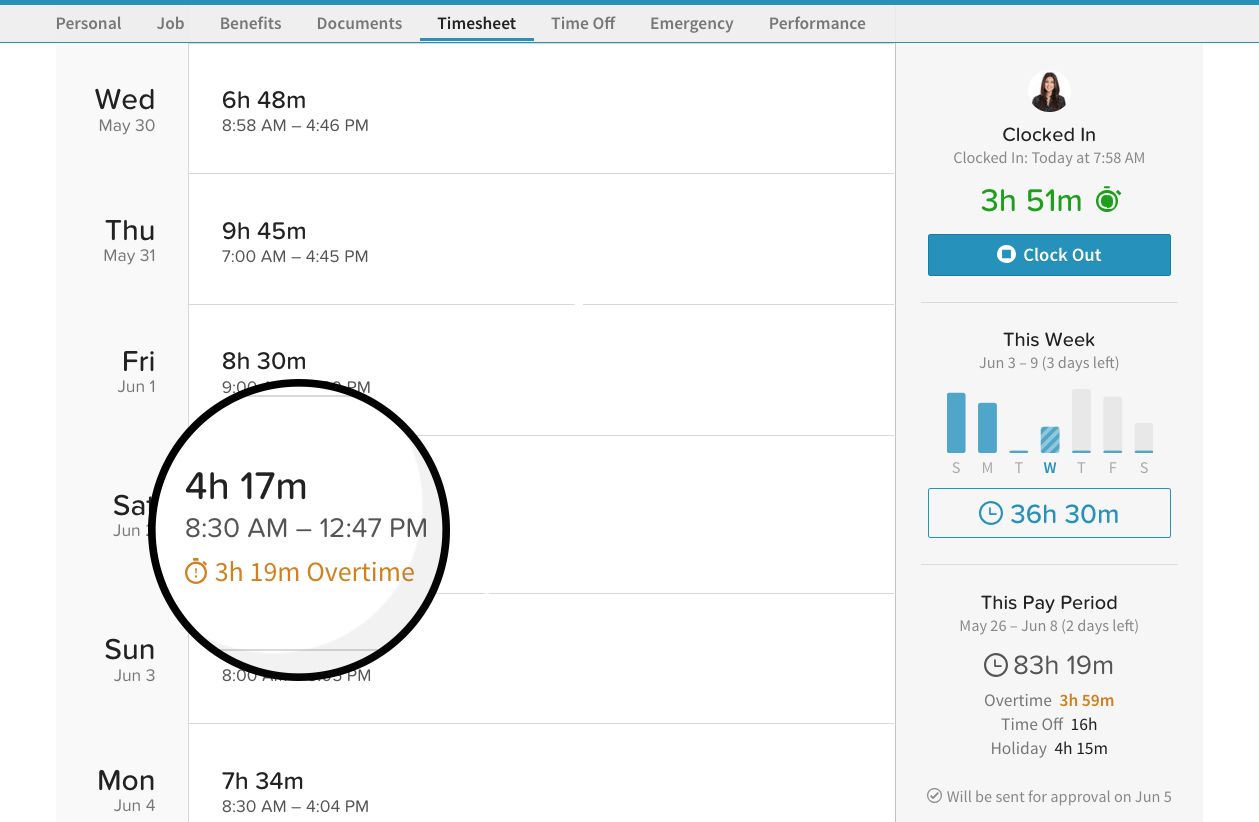Click the approval checkmark icon

coord(934,797)
